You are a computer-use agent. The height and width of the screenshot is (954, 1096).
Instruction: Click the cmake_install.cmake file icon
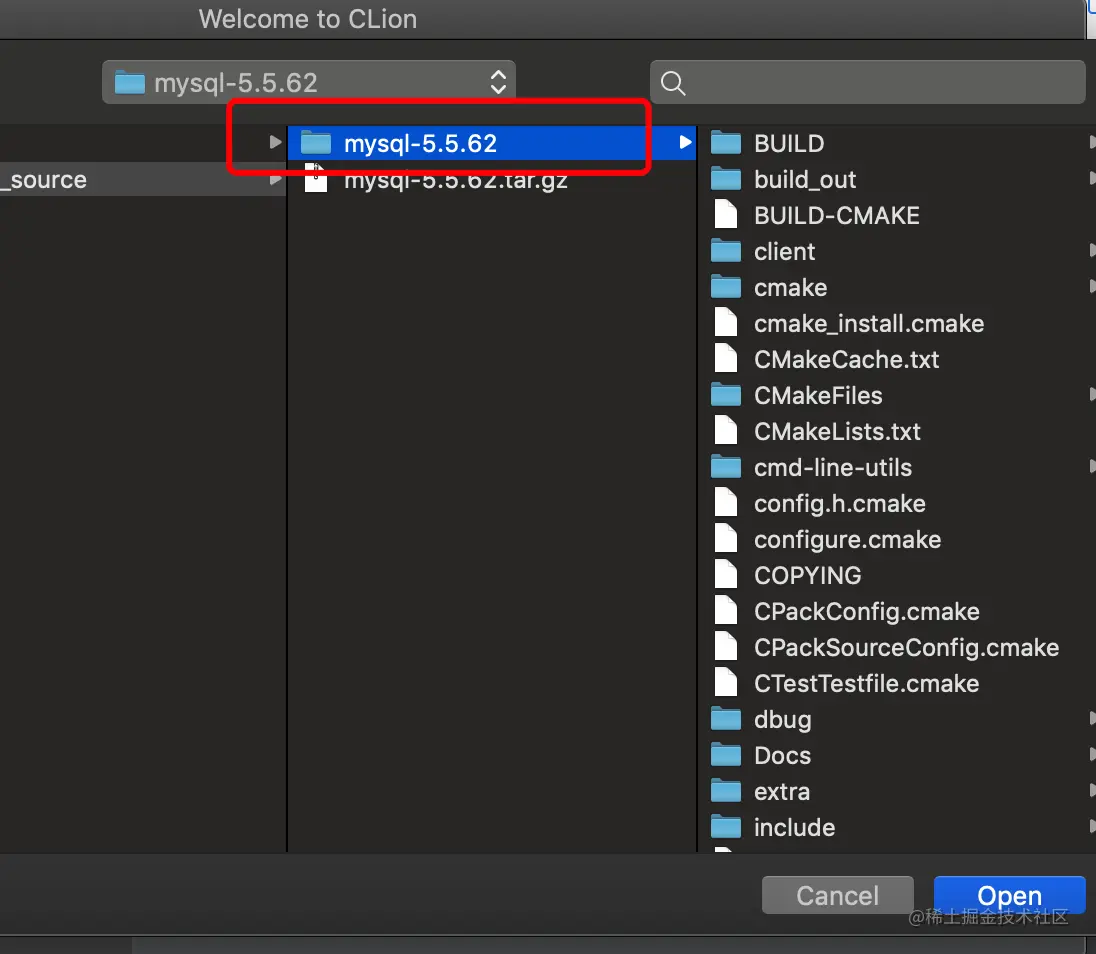tap(726, 324)
